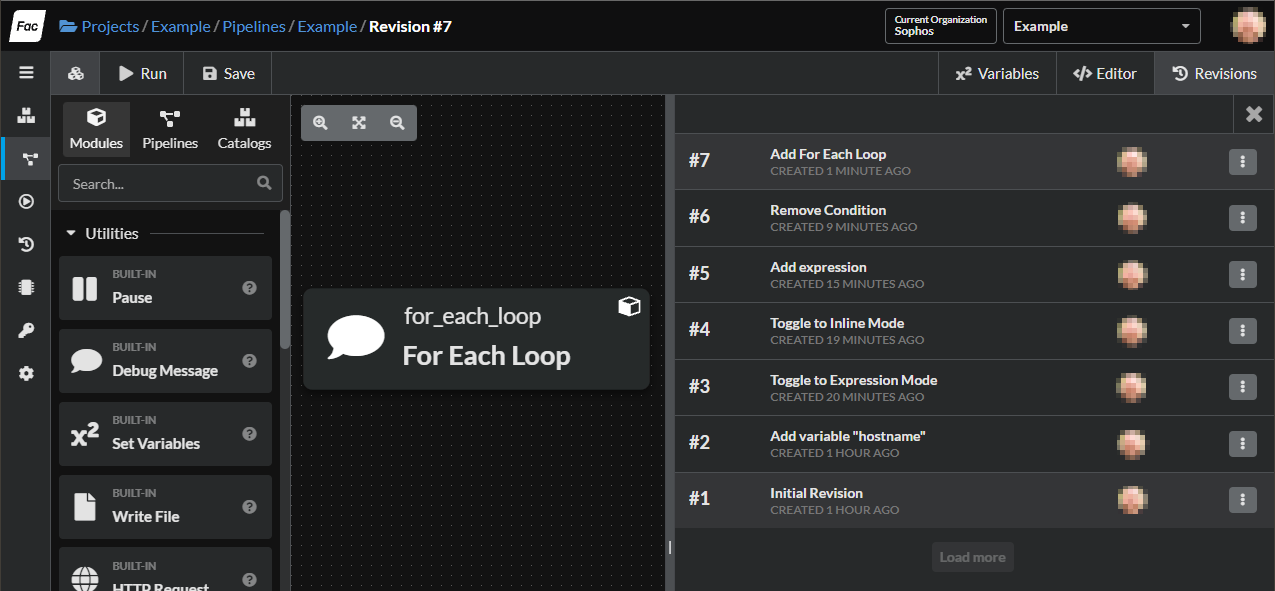Screen dimensions: 1275x591
Task: Switch to the Catalogs tab
Action: [x=244, y=130]
